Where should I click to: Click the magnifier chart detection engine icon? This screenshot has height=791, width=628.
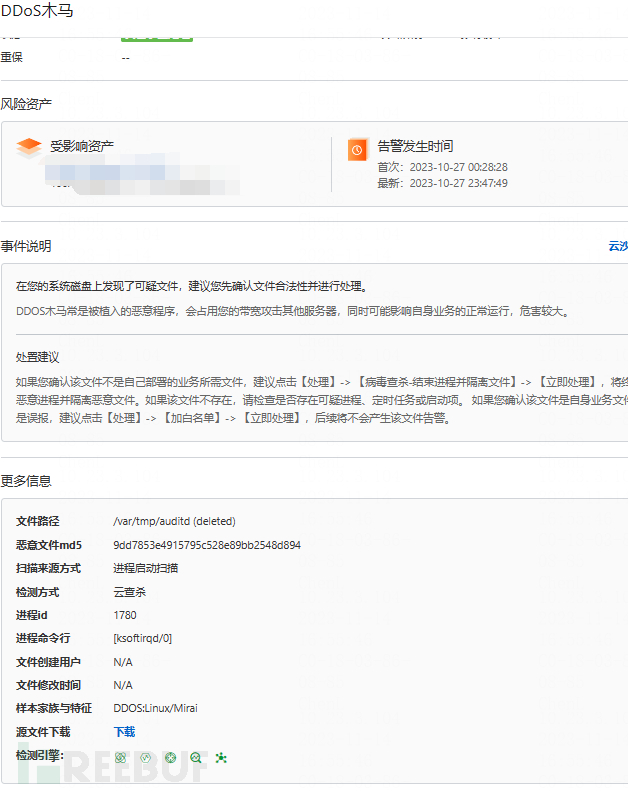(x=196, y=757)
